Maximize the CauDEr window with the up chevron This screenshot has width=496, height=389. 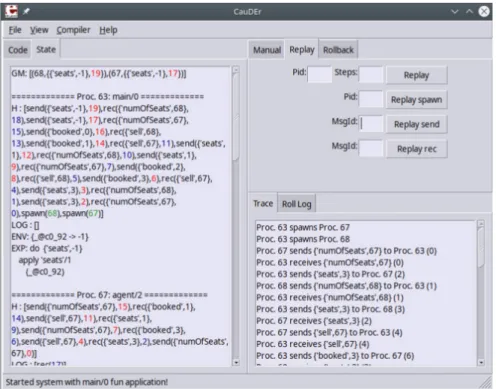(469, 12)
